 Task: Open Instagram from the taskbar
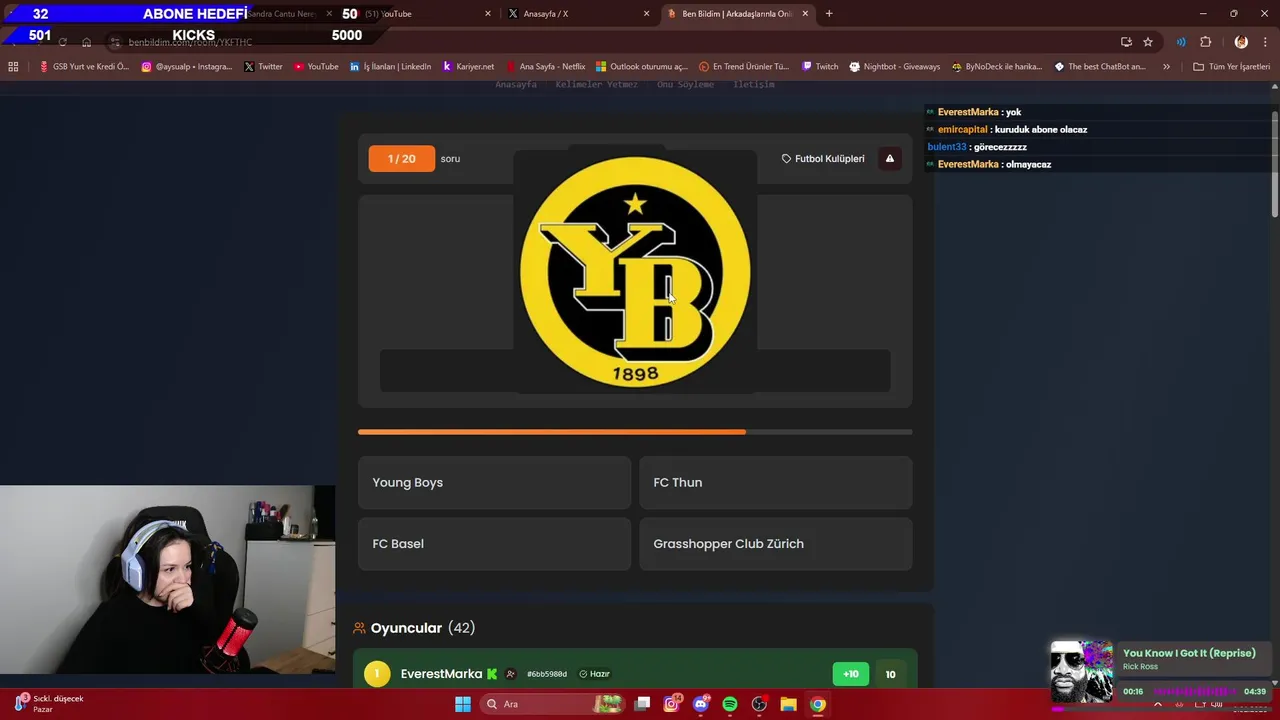tap(671, 704)
